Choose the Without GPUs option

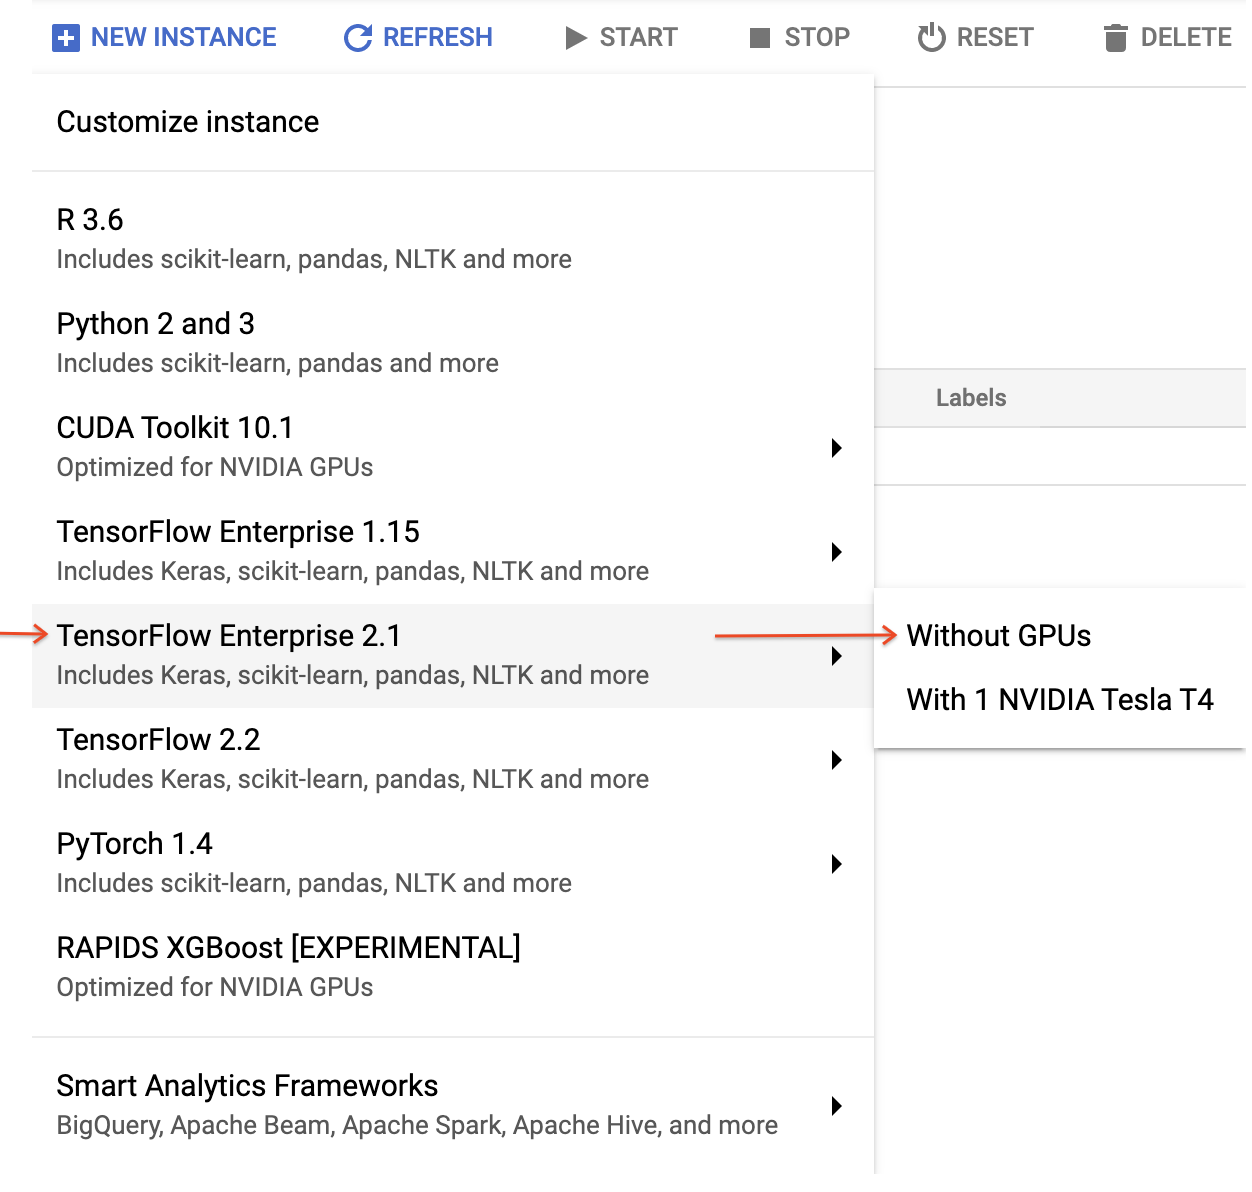coord(998,636)
